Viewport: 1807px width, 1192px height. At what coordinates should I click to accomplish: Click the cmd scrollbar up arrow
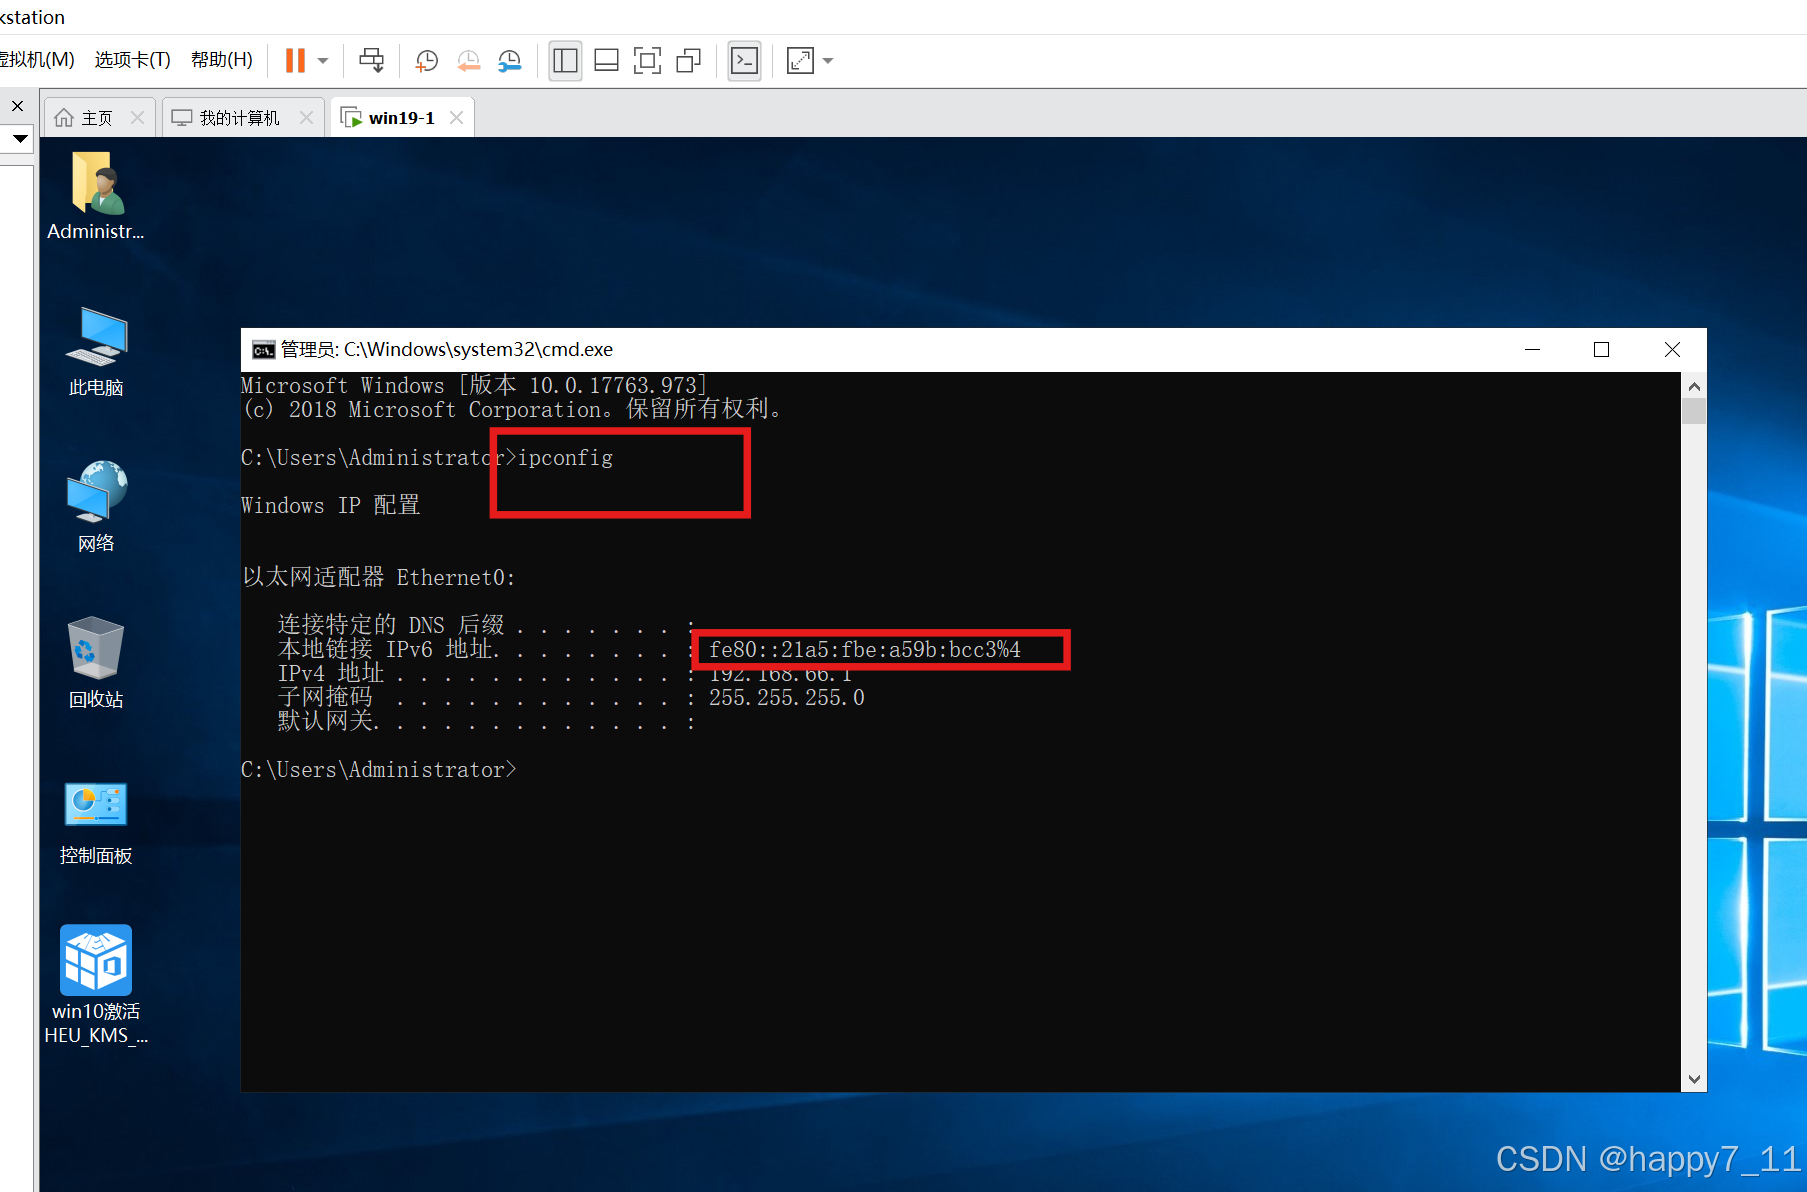(1694, 386)
